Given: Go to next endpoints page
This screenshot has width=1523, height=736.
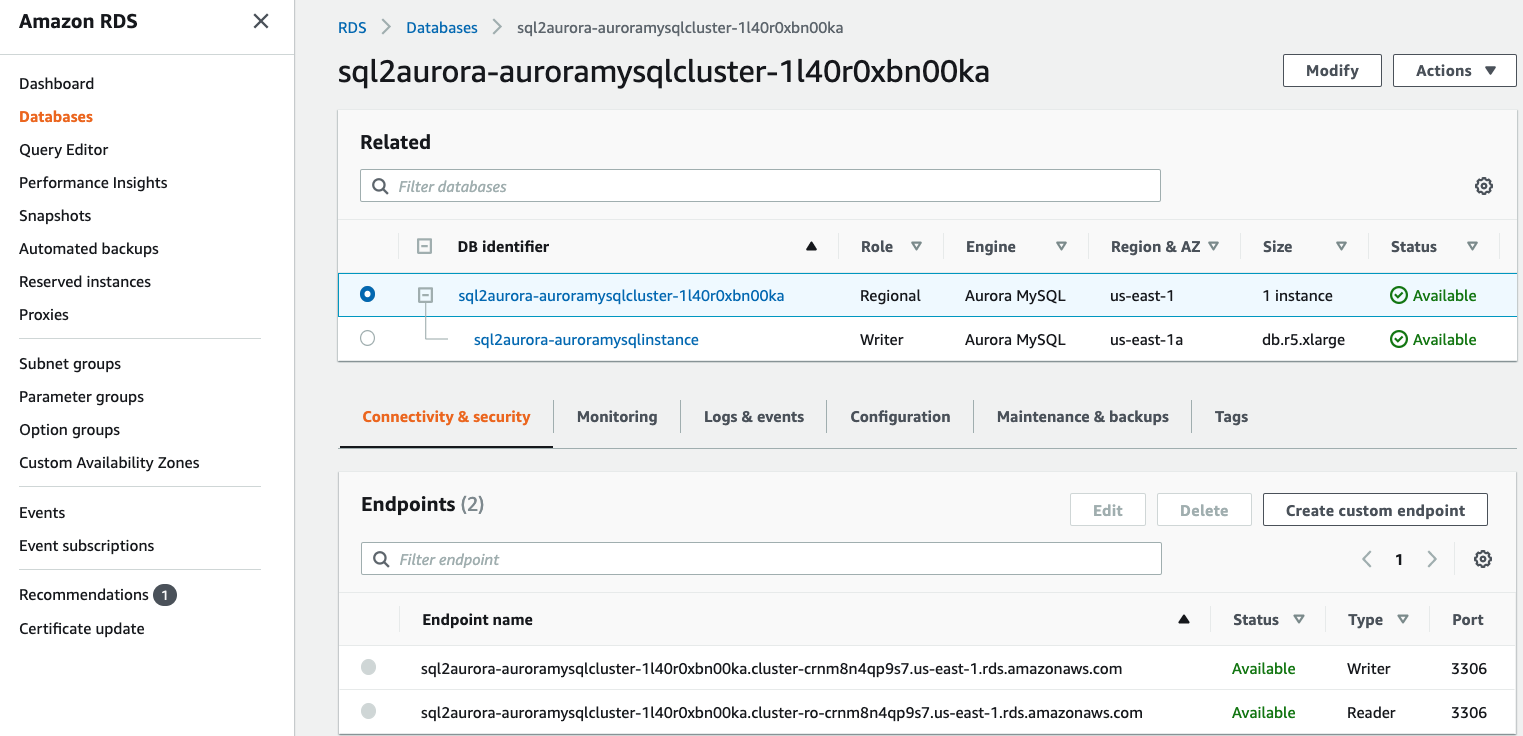Looking at the screenshot, I should [x=1432, y=559].
